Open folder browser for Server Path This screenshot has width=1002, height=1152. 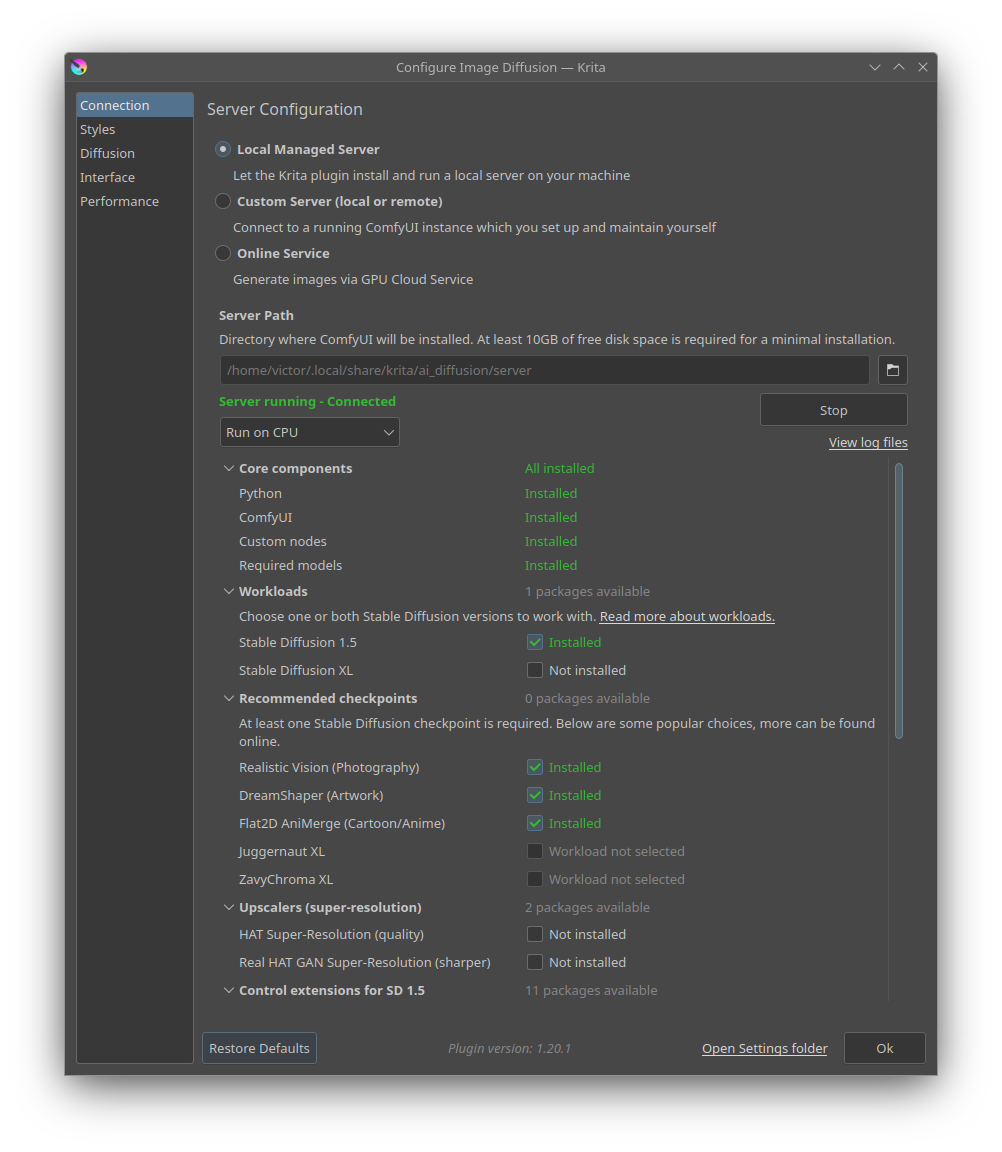893,370
